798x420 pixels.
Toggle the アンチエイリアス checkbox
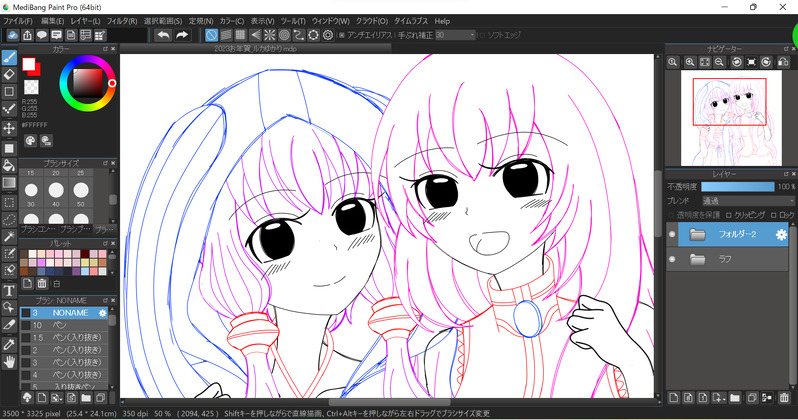[x=342, y=35]
